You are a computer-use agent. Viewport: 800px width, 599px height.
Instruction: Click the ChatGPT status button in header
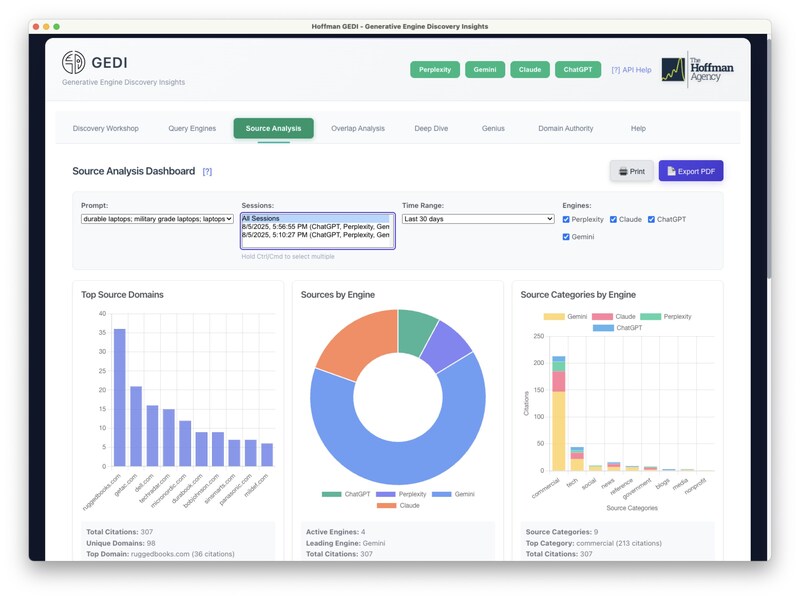578,70
